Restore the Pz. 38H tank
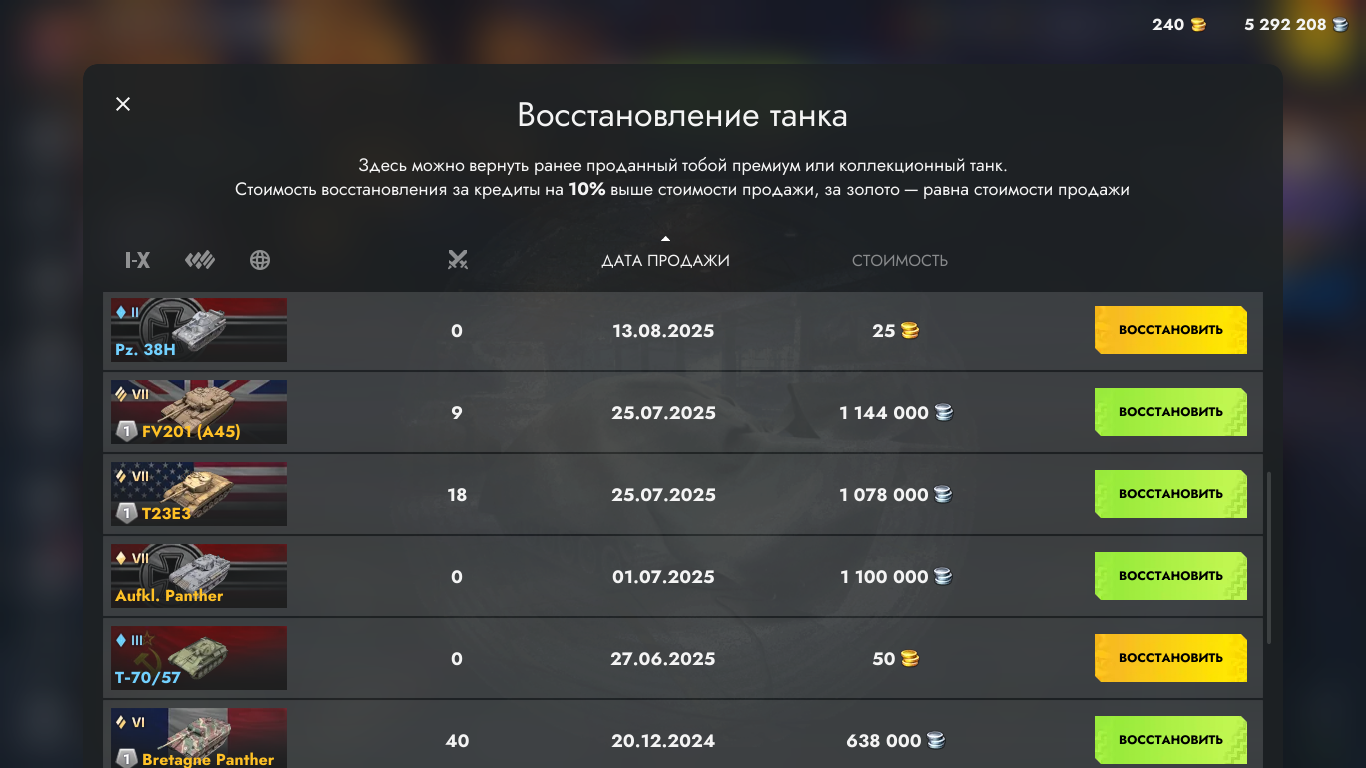Image resolution: width=1366 pixels, height=768 pixels. point(1170,330)
